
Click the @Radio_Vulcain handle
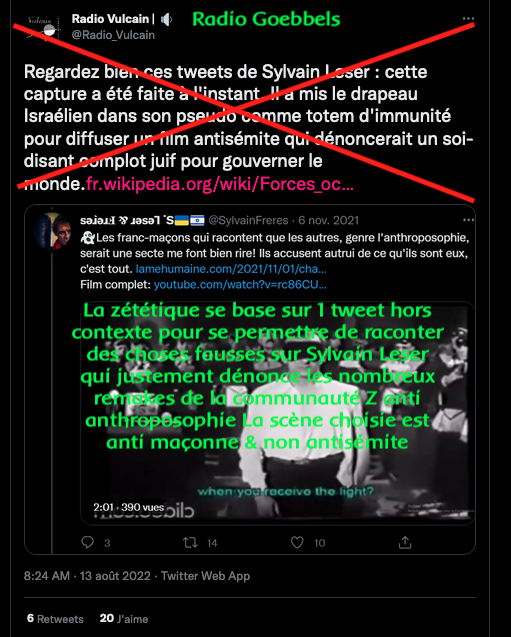coord(113,35)
